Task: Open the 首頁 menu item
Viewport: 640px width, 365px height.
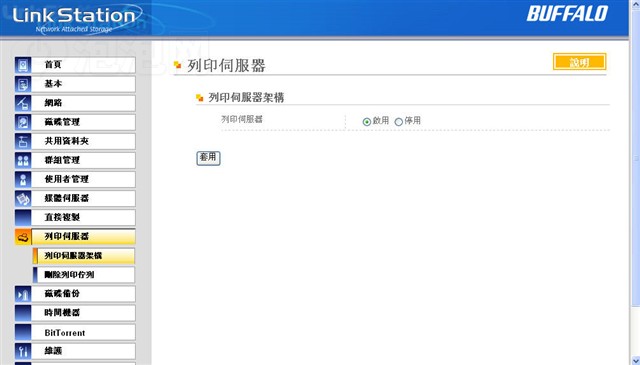Action: [83, 65]
